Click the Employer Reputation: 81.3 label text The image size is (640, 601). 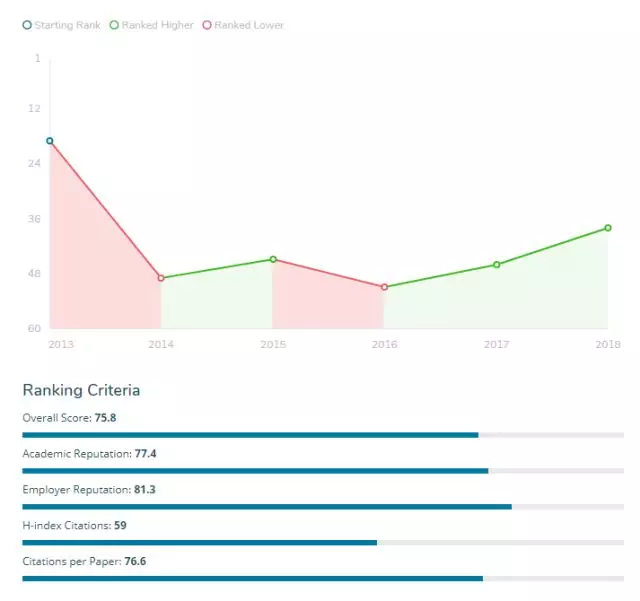coord(89,490)
